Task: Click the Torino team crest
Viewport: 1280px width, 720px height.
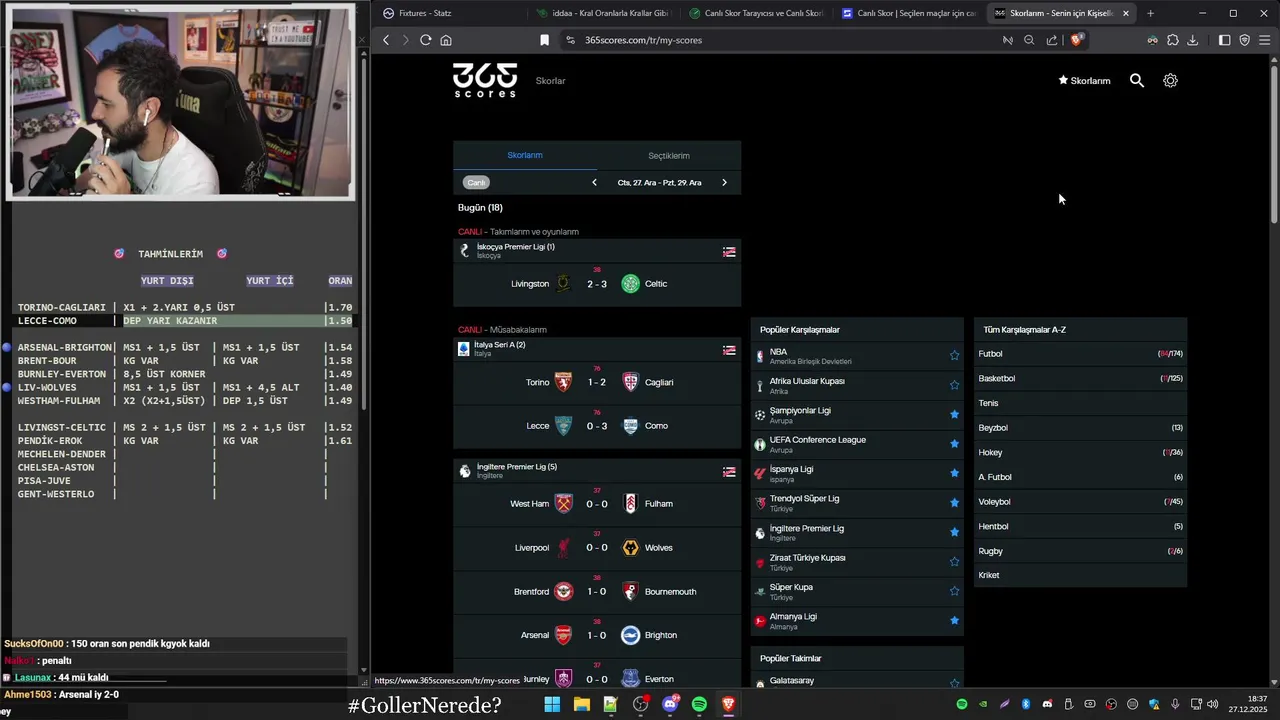Action: (564, 382)
